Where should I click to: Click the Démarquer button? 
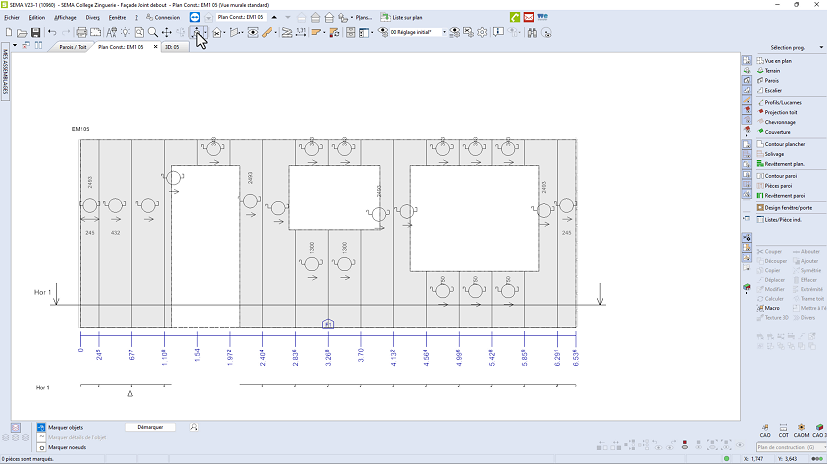[150, 427]
